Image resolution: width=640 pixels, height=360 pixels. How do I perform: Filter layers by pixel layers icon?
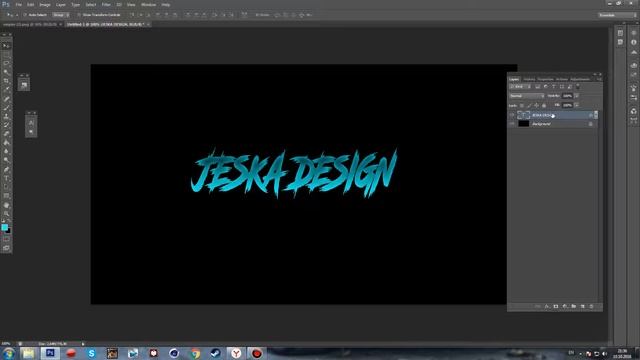click(x=538, y=87)
